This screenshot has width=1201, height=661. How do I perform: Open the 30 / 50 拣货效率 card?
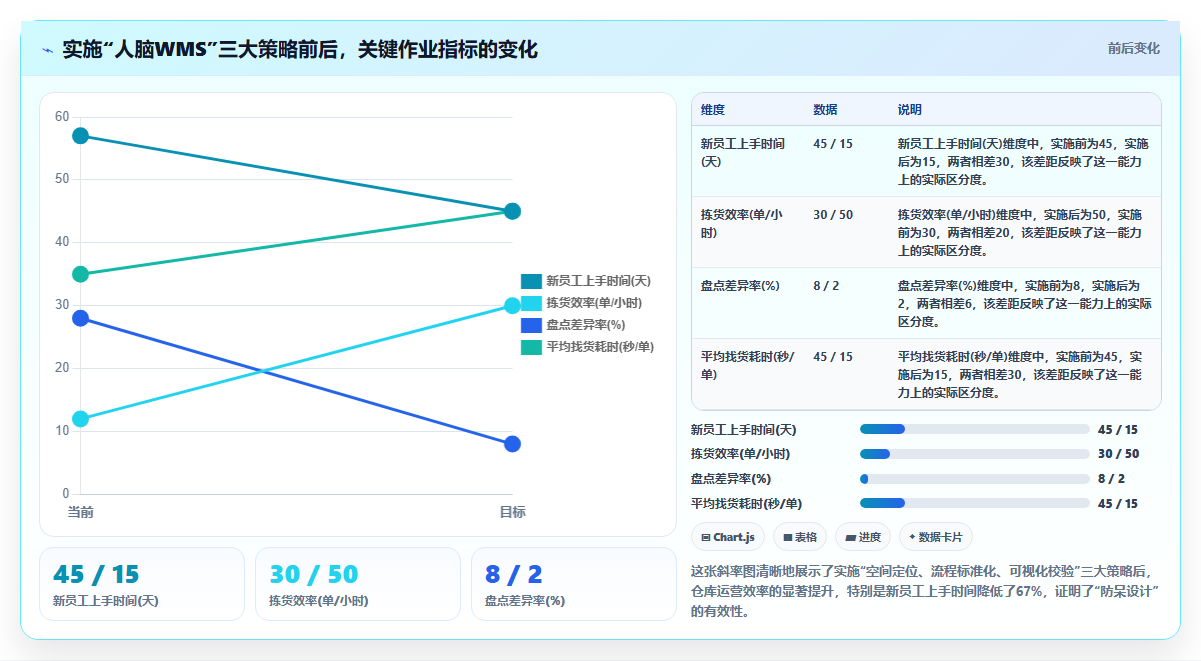358,584
